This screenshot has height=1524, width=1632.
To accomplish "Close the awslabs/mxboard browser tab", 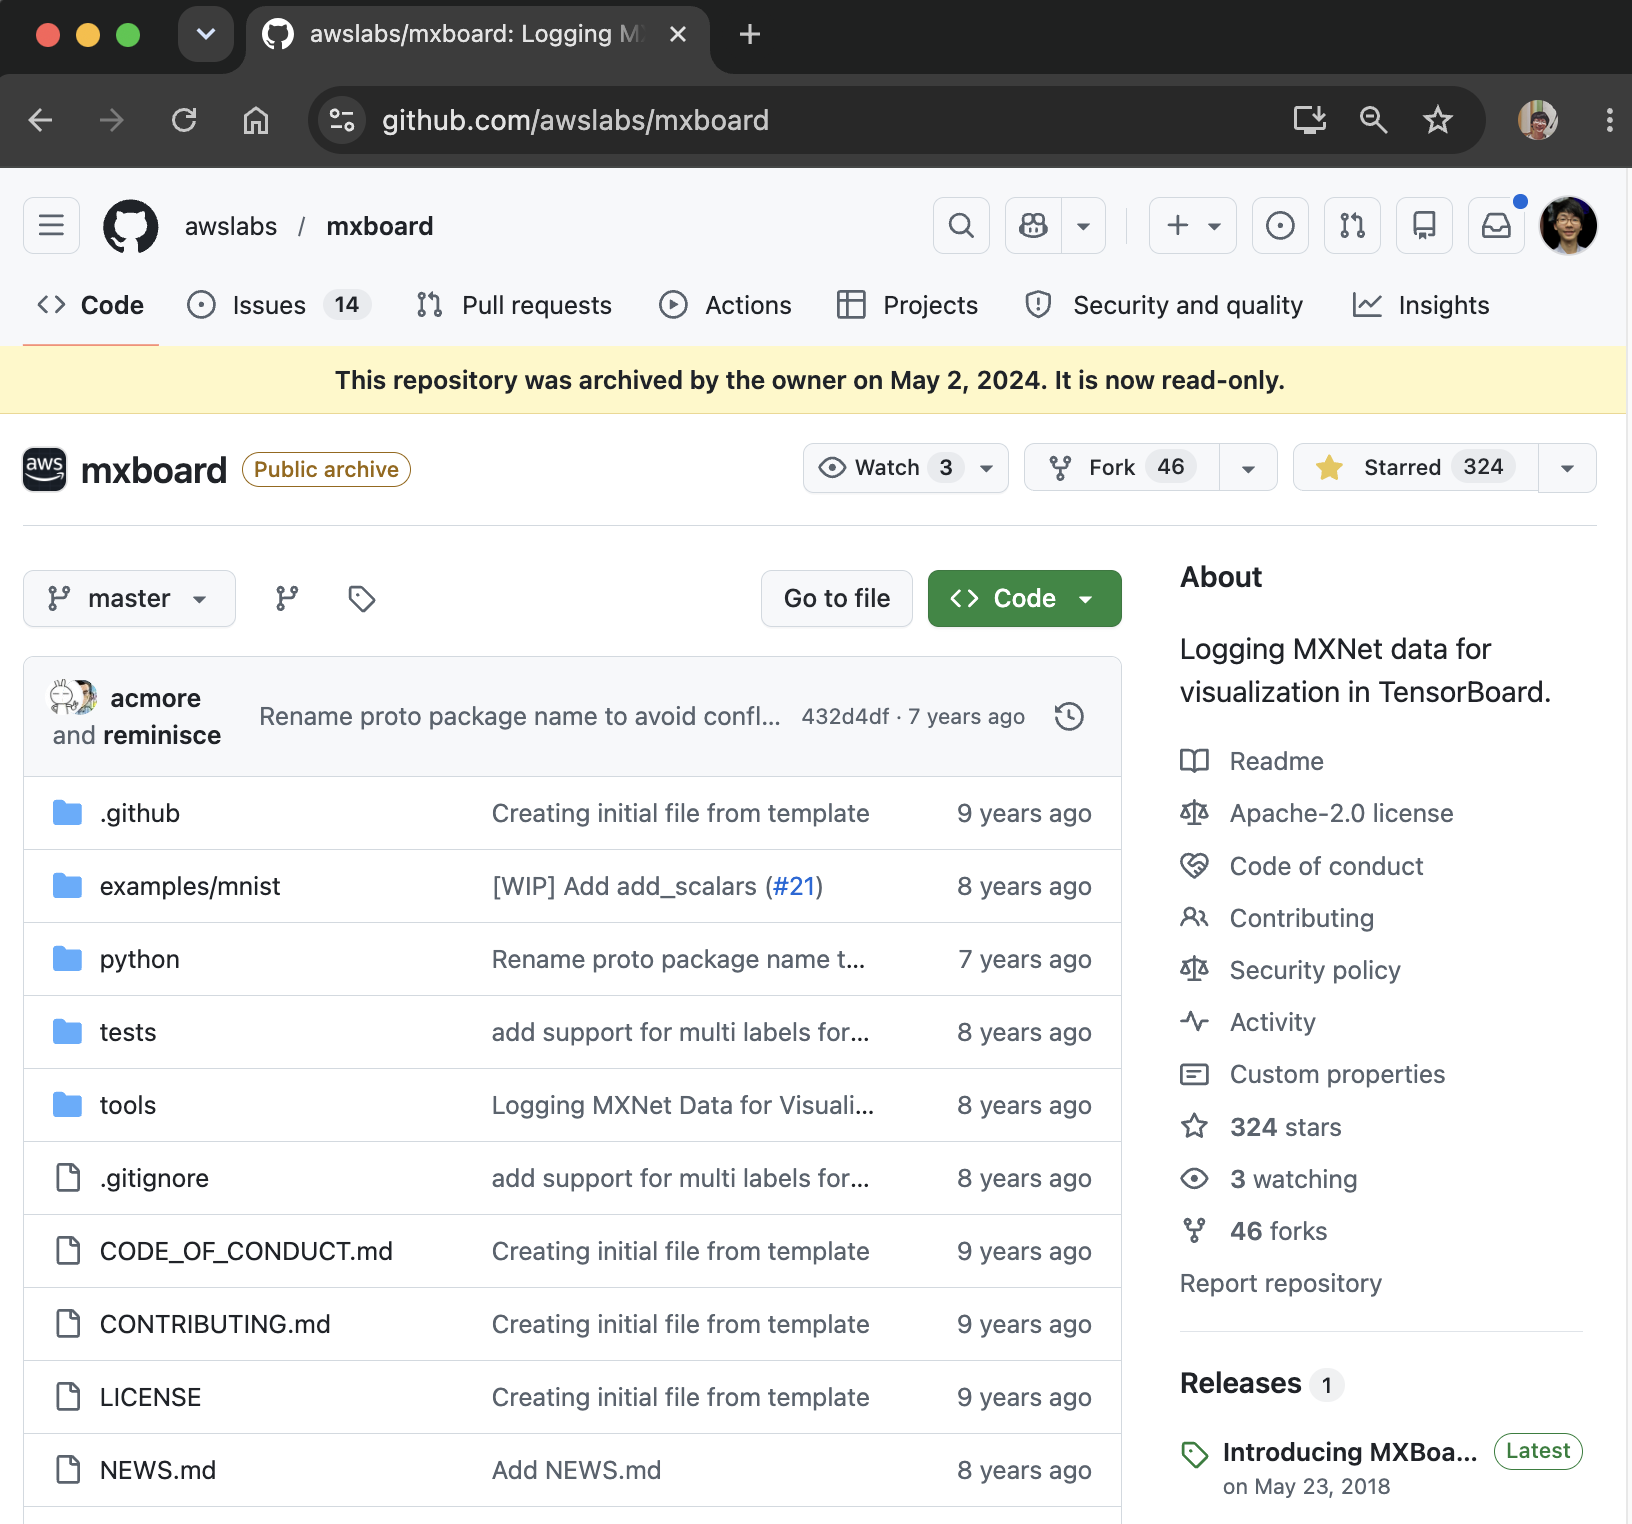I will tap(678, 34).
